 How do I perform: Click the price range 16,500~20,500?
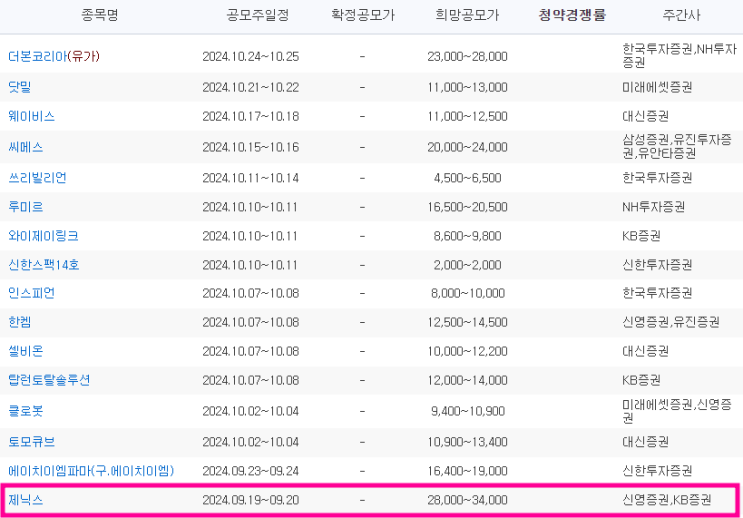[x=467, y=207]
